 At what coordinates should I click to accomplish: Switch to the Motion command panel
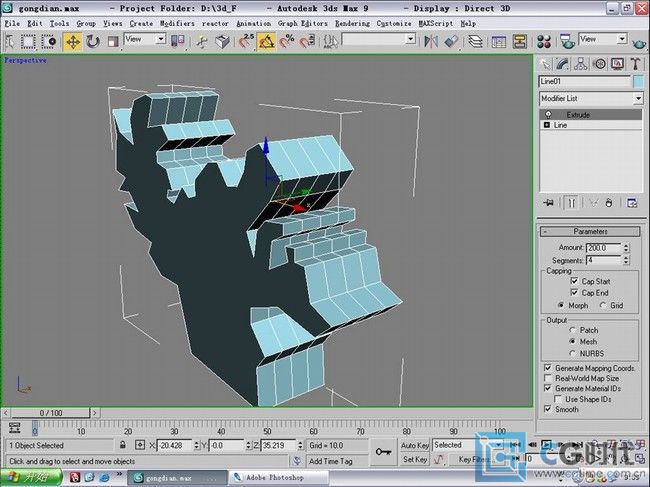(x=599, y=64)
